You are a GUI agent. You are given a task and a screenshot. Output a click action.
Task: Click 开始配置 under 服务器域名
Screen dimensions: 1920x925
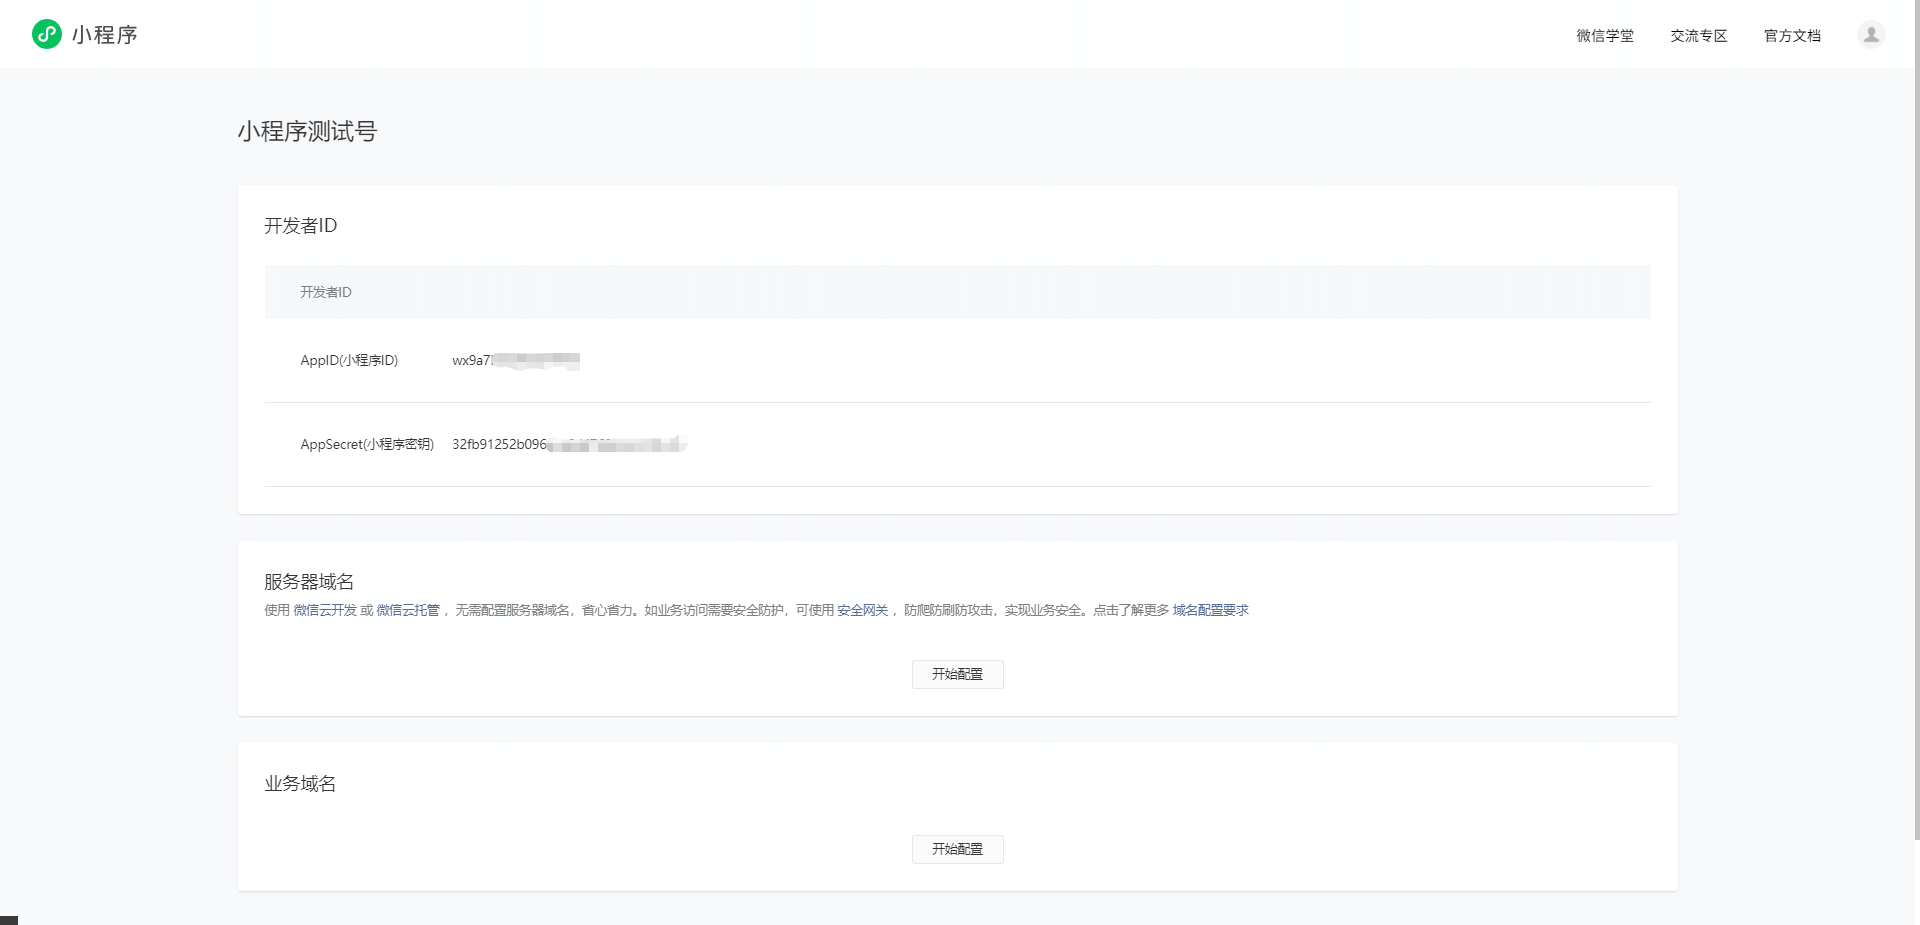957,674
